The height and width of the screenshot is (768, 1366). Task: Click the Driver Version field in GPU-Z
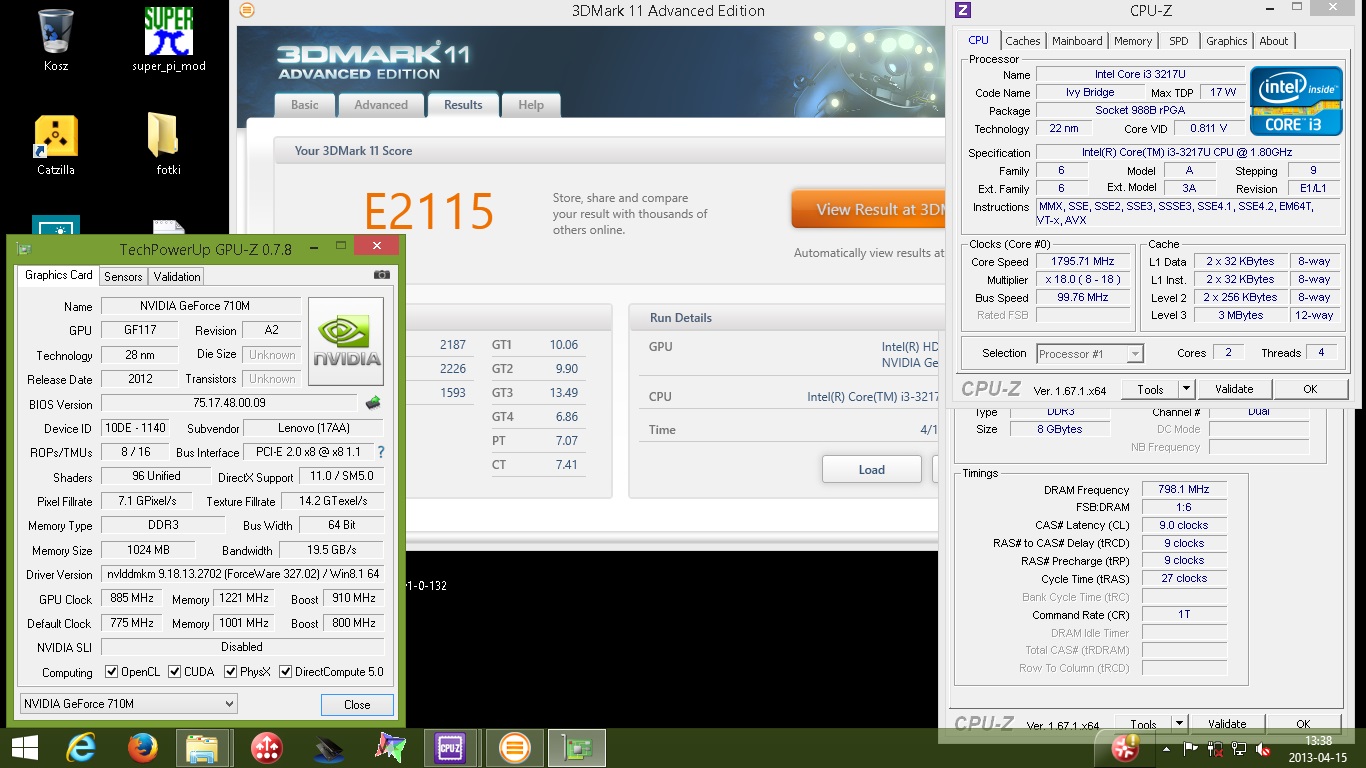coord(243,575)
